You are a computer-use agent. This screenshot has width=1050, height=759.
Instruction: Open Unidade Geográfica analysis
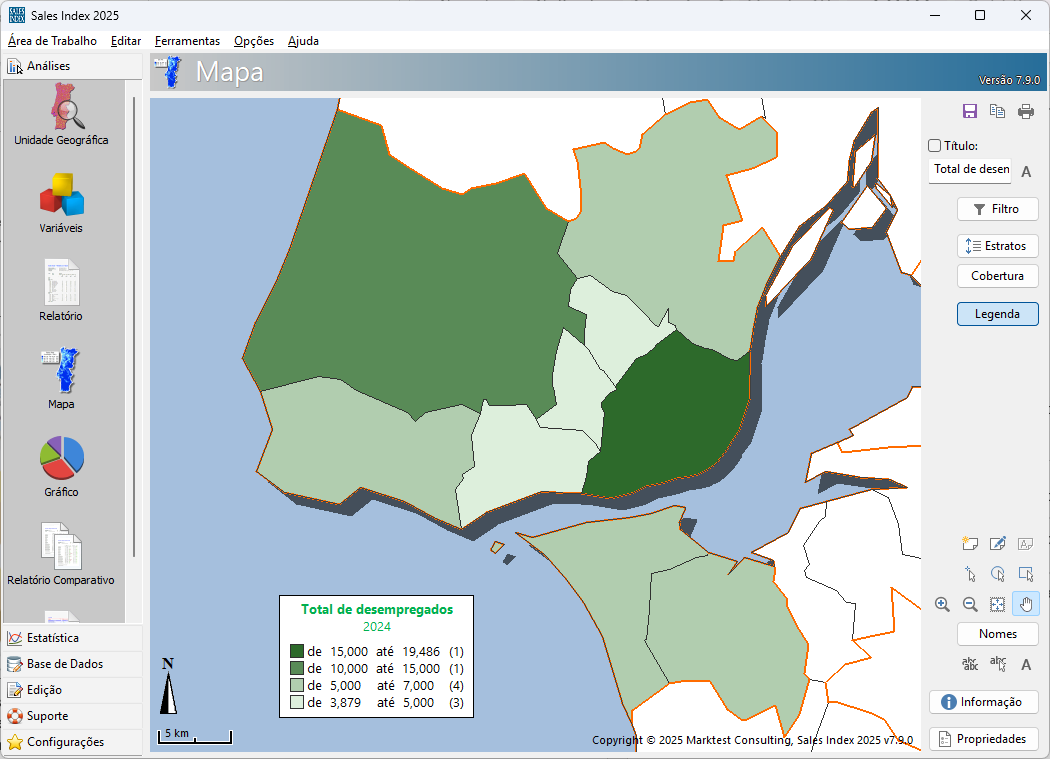coord(62,116)
